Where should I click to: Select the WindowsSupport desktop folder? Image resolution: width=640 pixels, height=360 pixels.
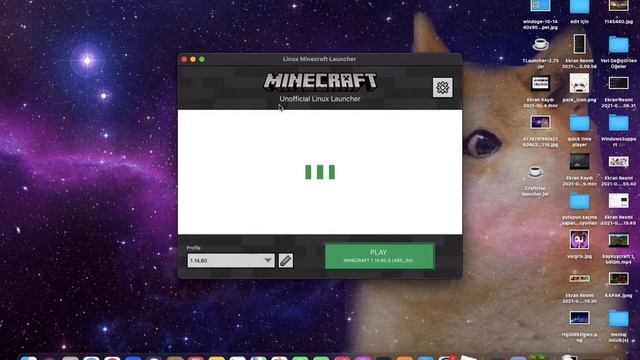618,122
